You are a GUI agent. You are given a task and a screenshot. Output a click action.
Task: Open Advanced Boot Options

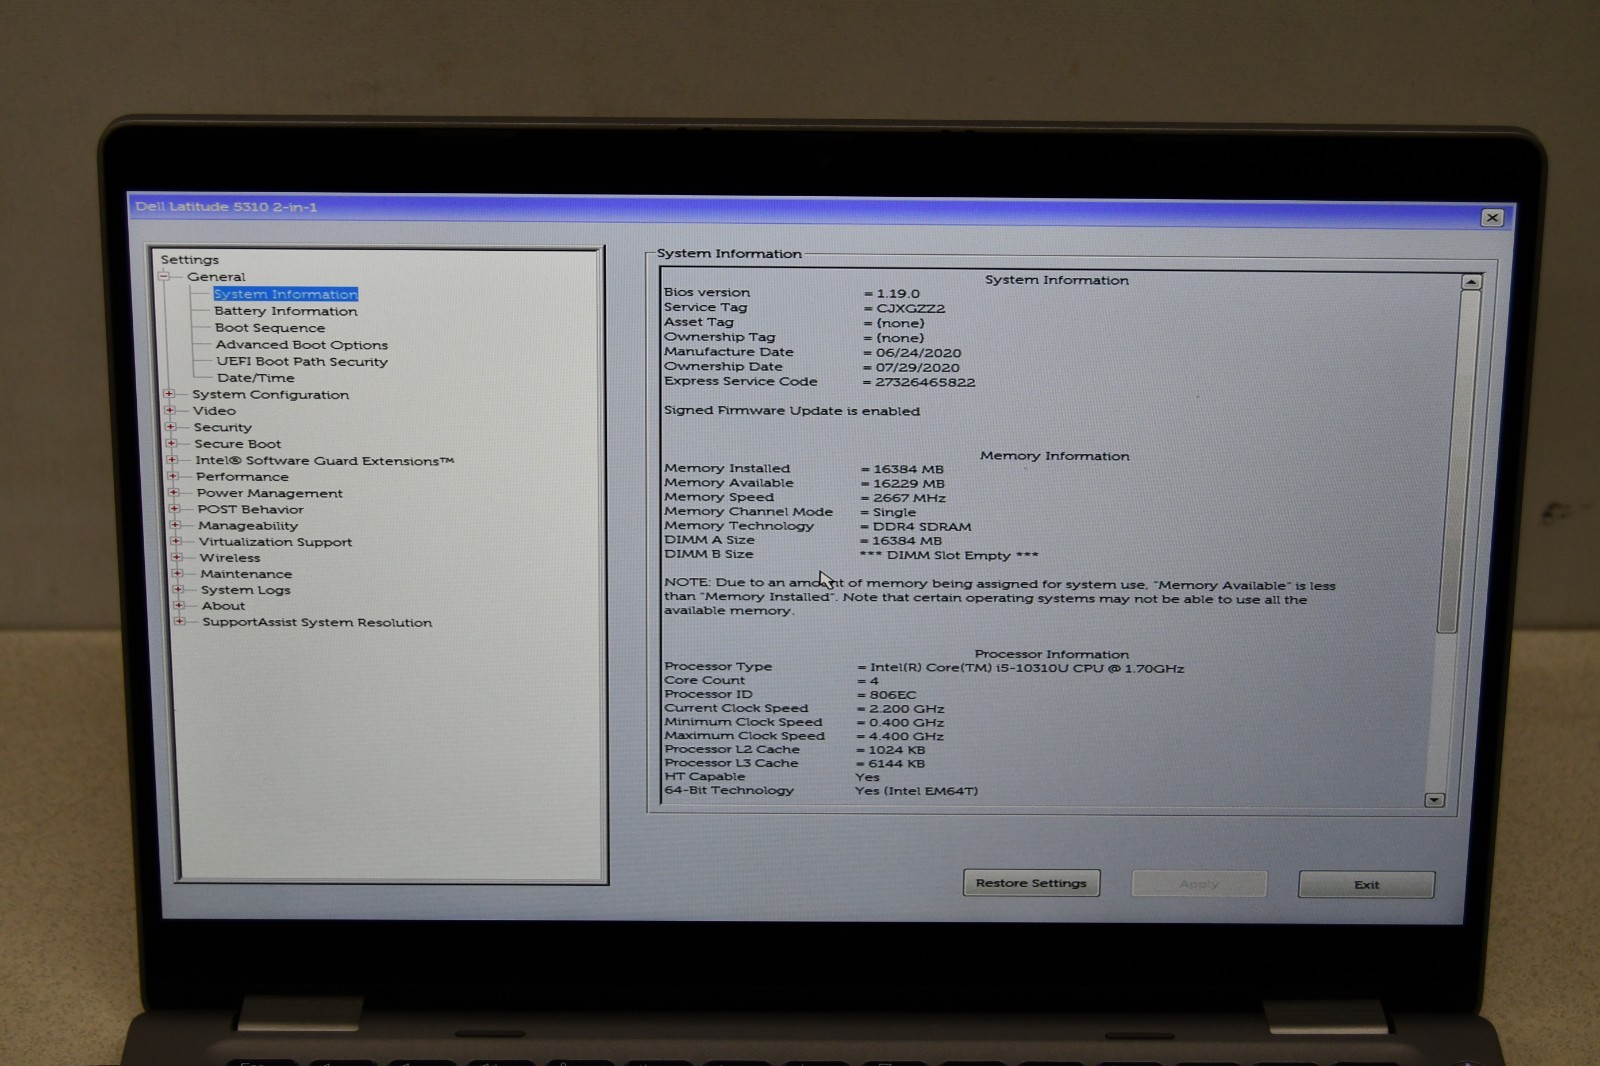coord(301,345)
